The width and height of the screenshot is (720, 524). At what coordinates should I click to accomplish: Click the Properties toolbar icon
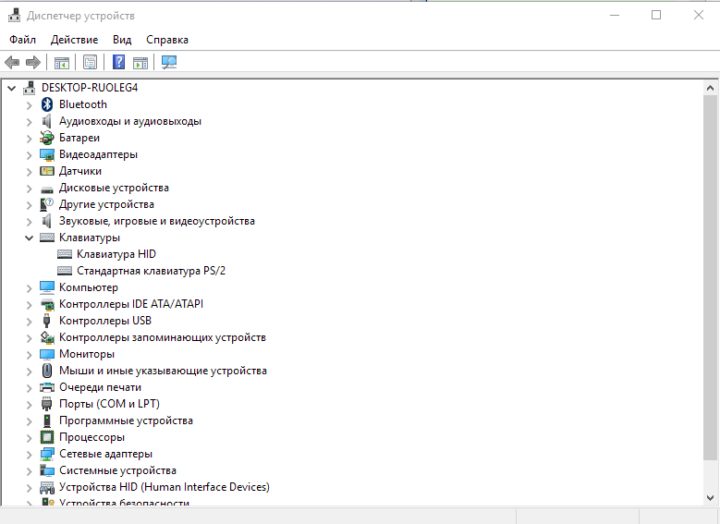pyautogui.click(x=90, y=62)
